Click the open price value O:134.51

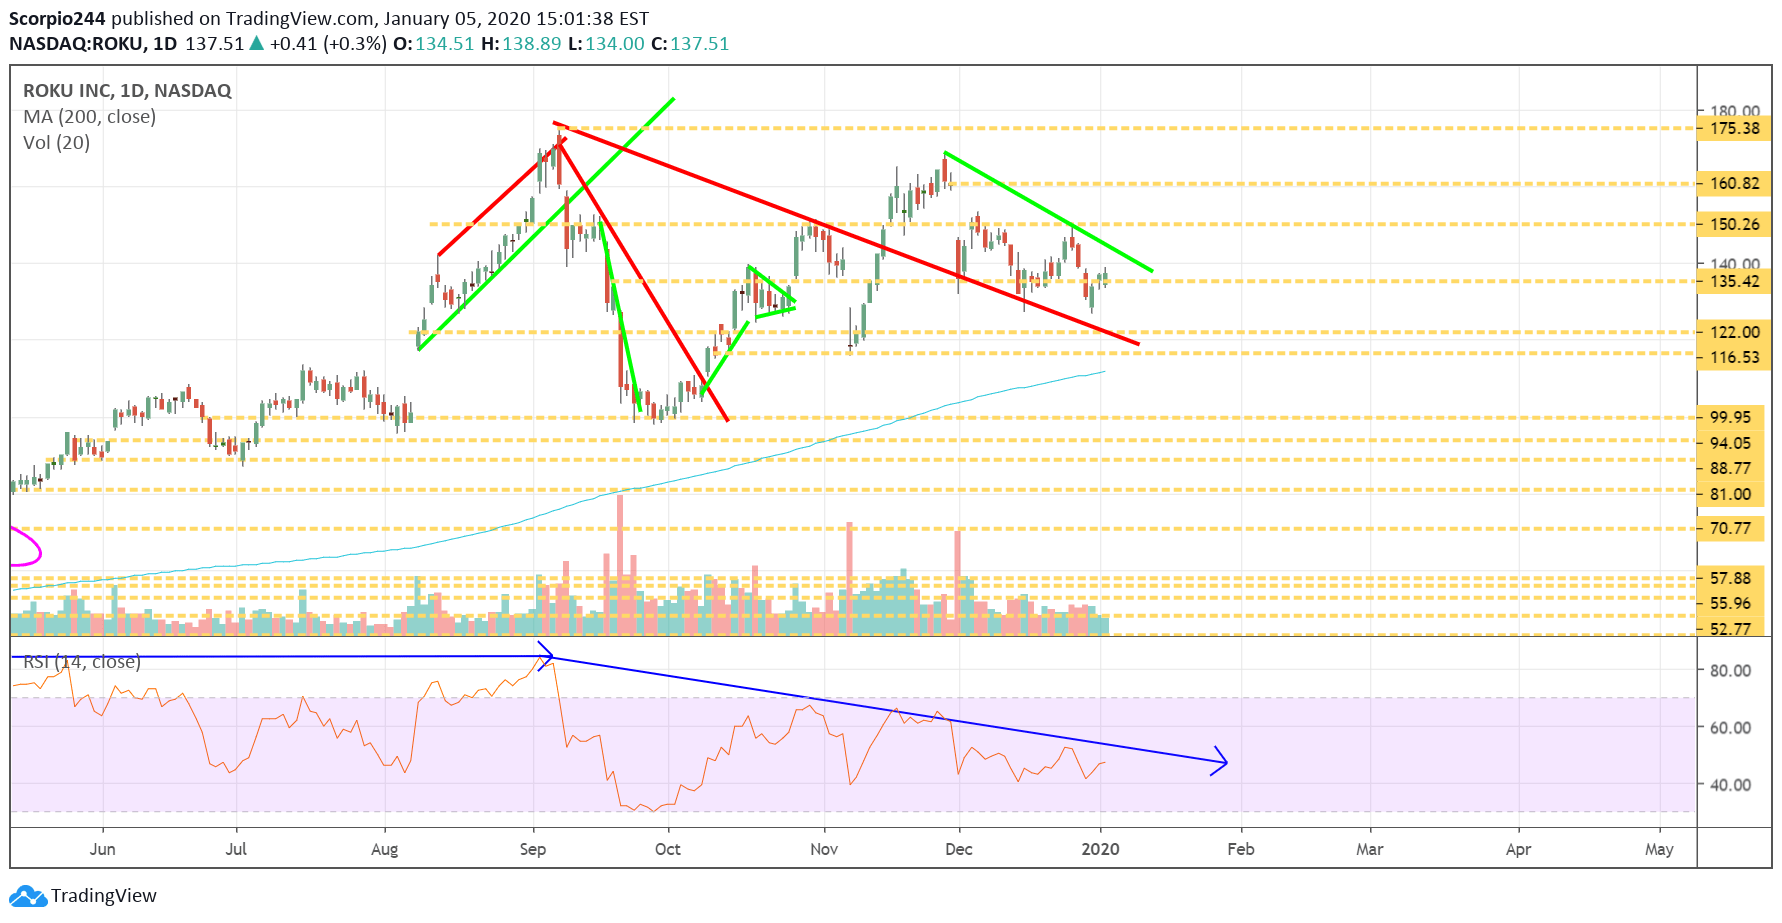click(x=433, y=44)
